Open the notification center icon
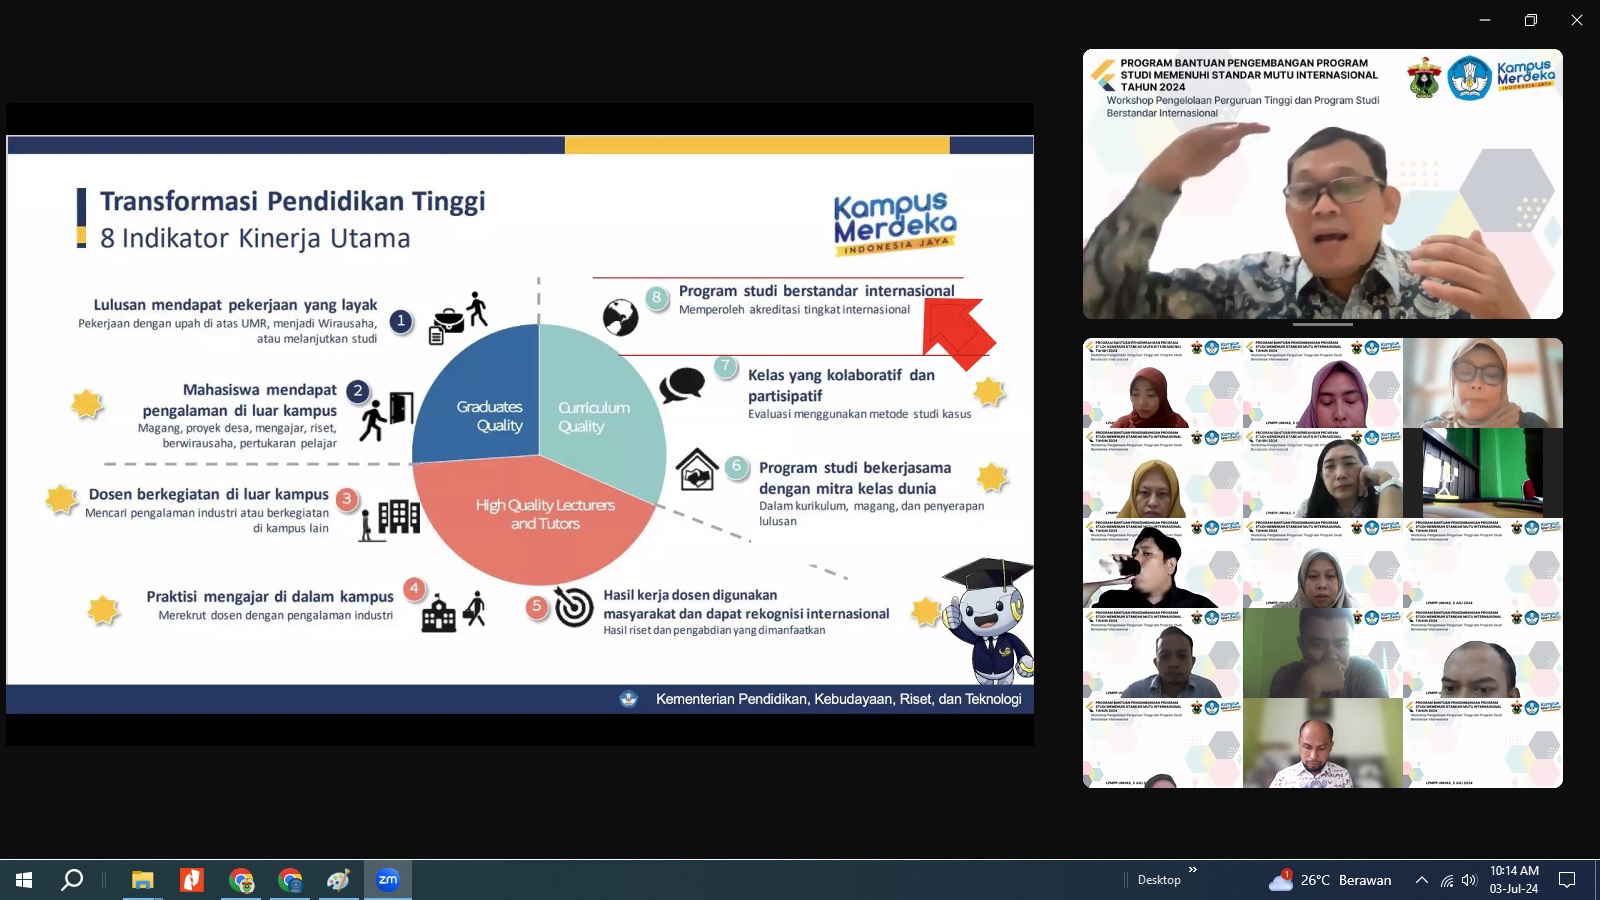The height and width of the screenshot is (900, 1600). 1567,880
